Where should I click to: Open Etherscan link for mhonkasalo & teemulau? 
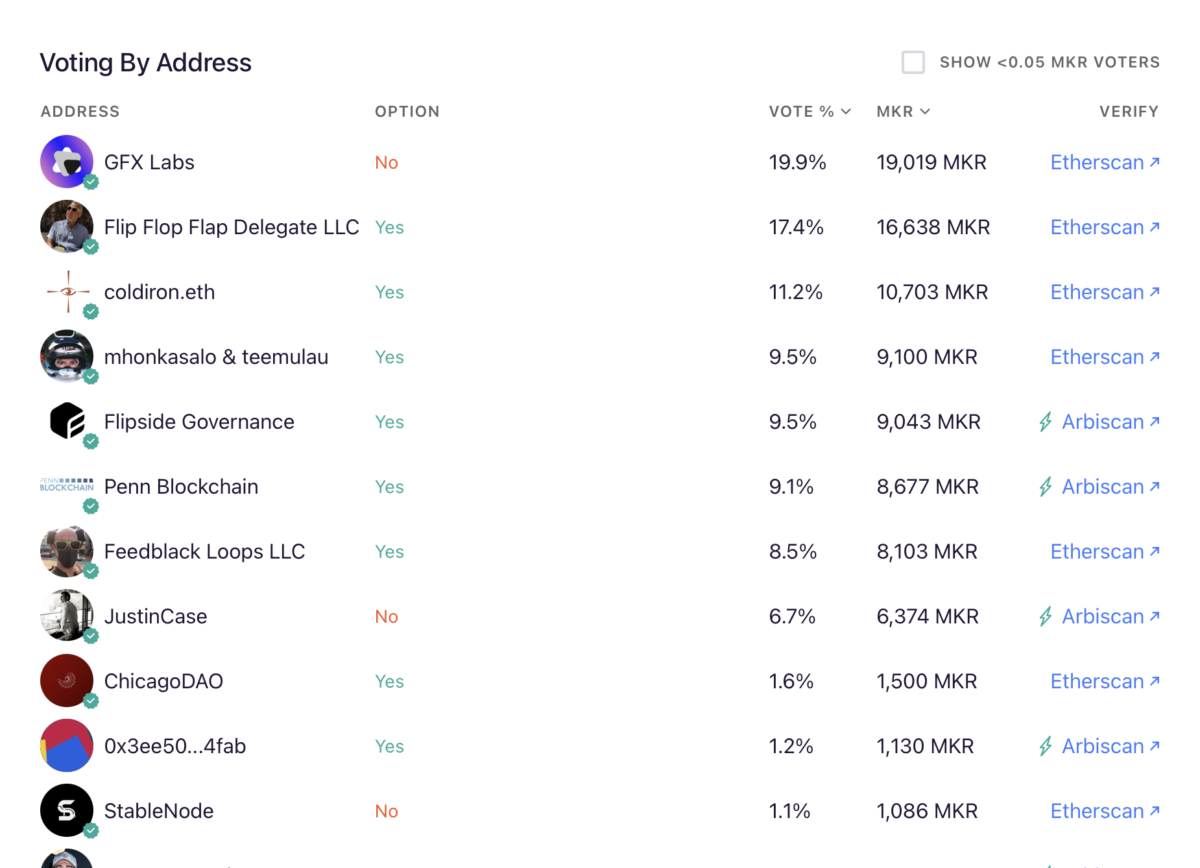1105,357
